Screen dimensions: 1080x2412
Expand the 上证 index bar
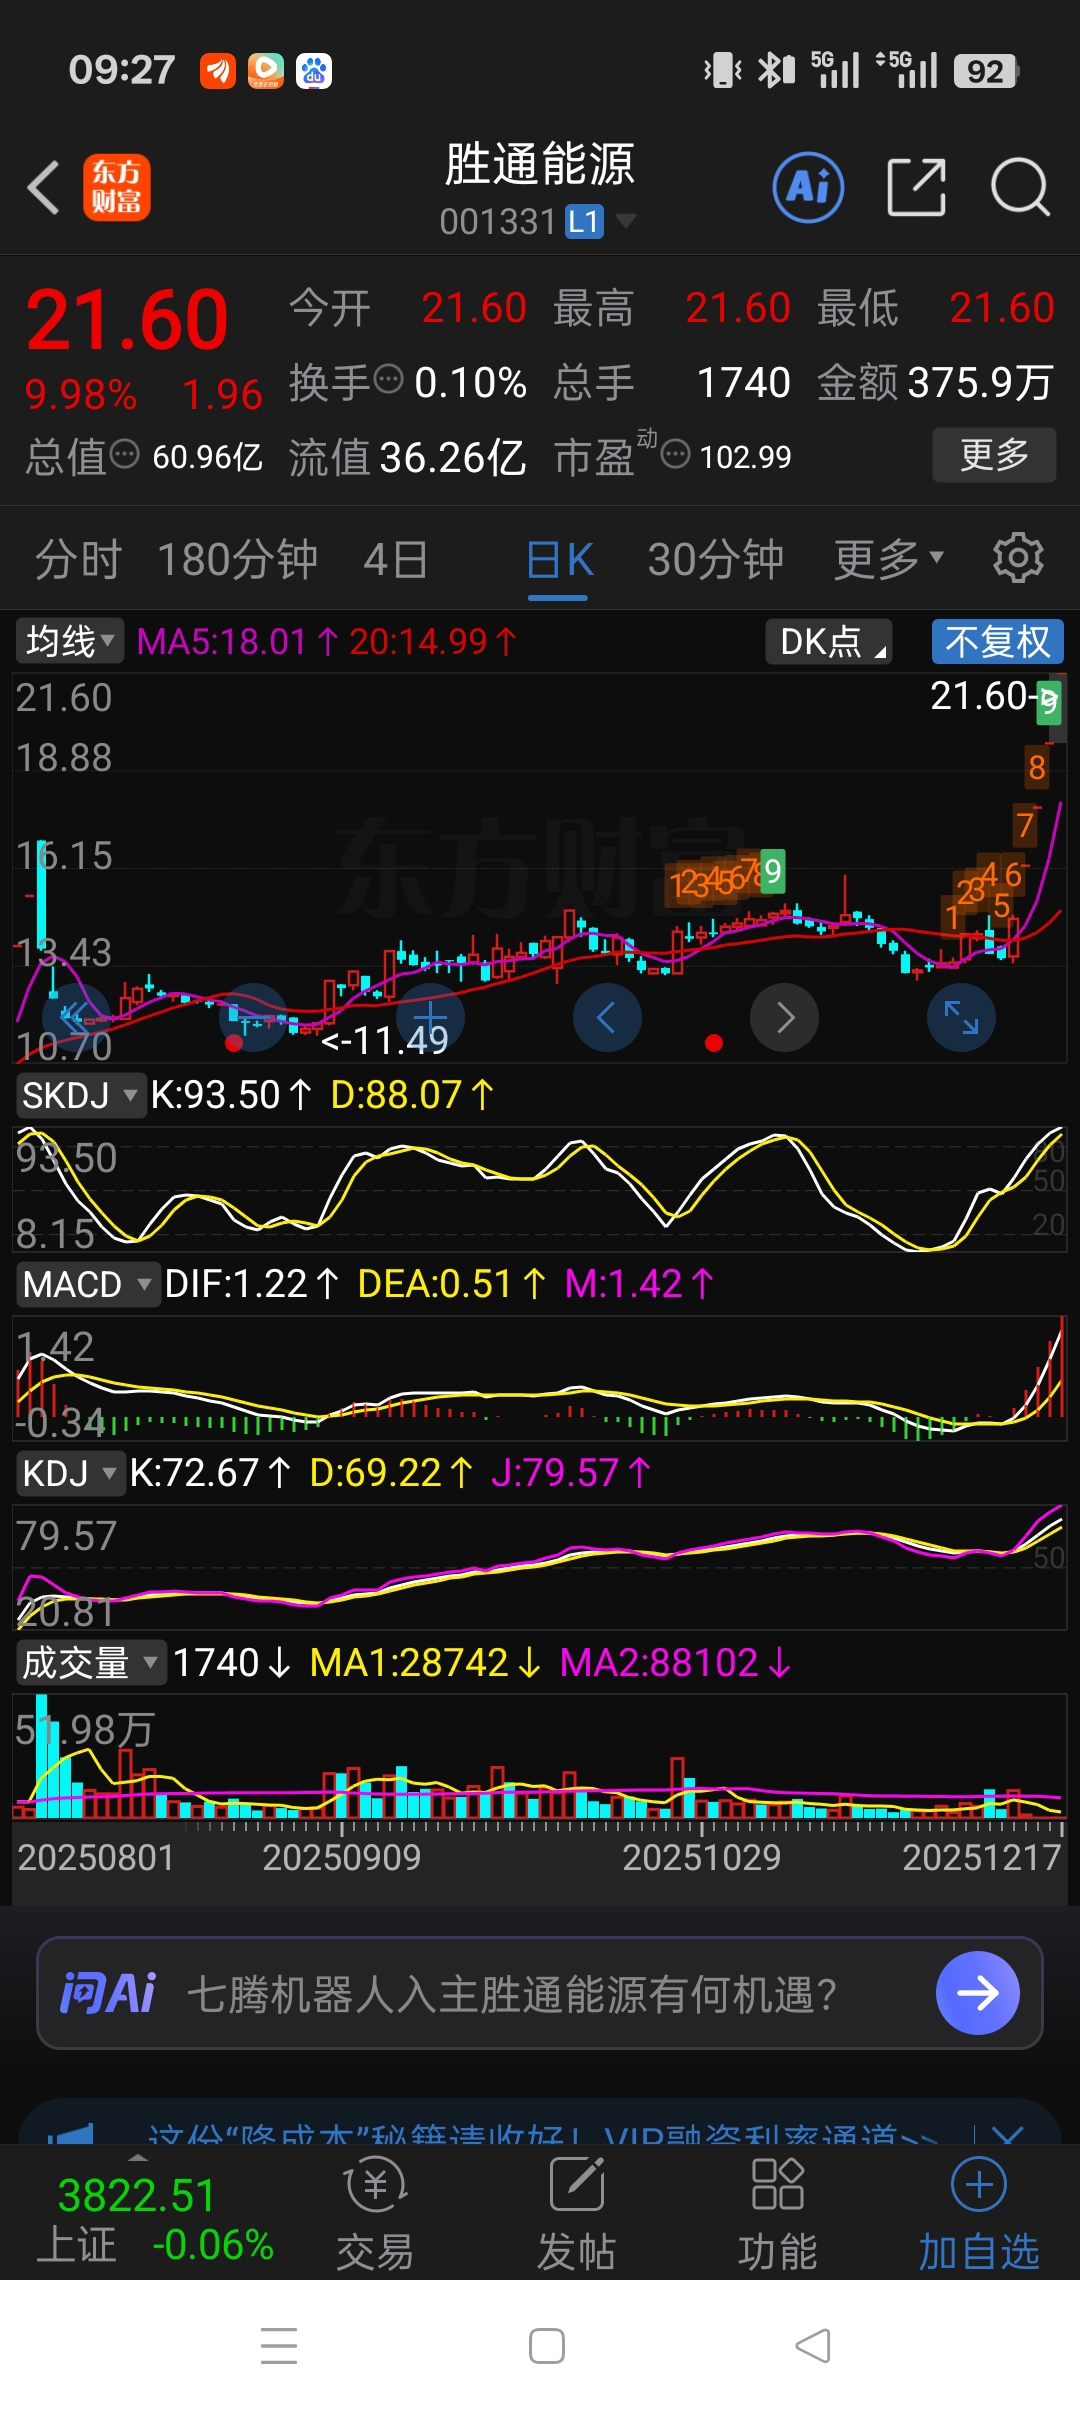pyautogui.click(x=138, y=2158)
